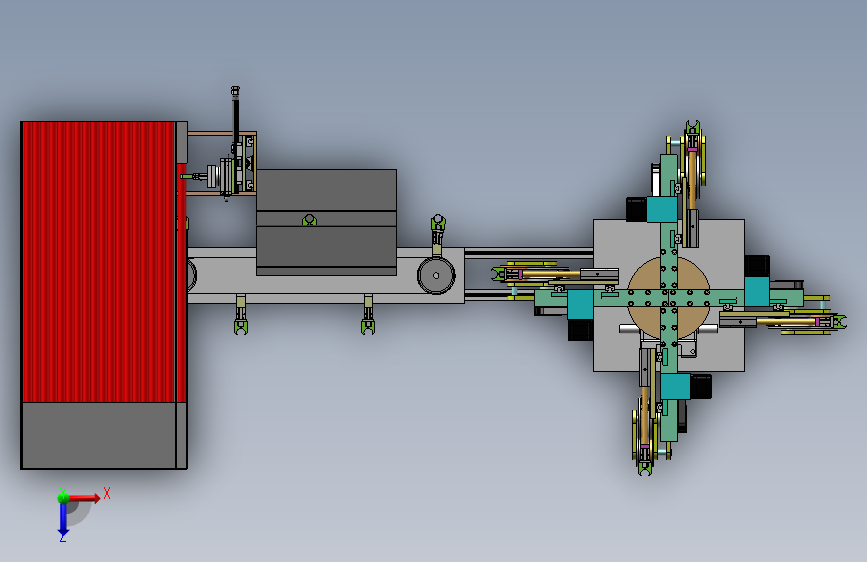
Task: Select the gripper at the cross's right arm tip
Action: pyautogui.click(x=839, y=321)
